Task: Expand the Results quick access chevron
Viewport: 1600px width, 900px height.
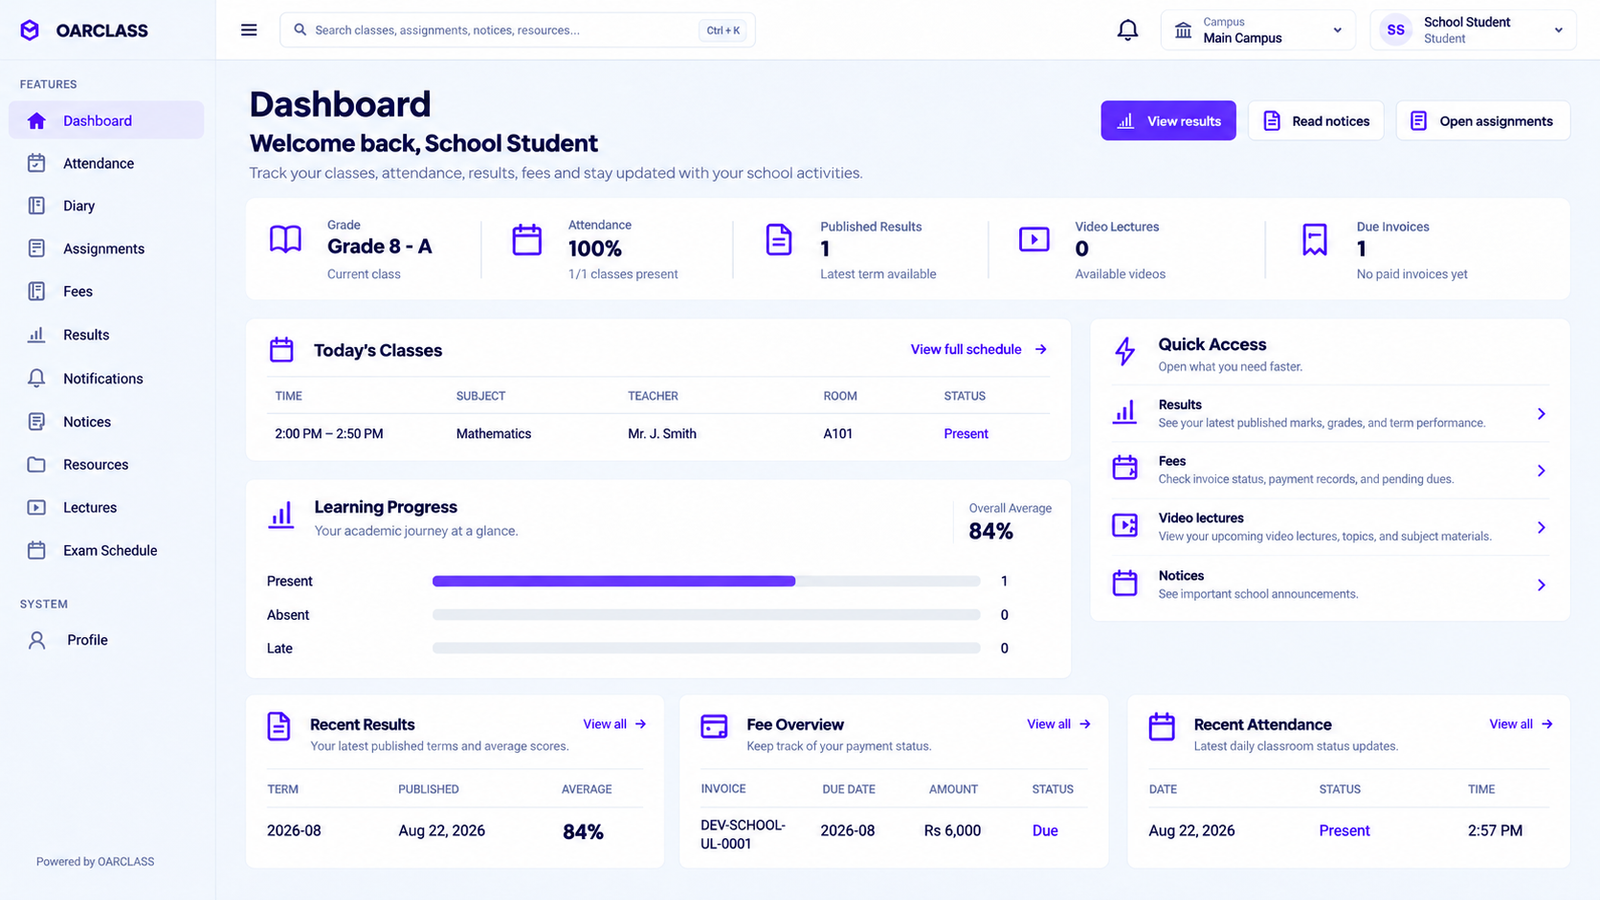Action: coord(1541,414)
